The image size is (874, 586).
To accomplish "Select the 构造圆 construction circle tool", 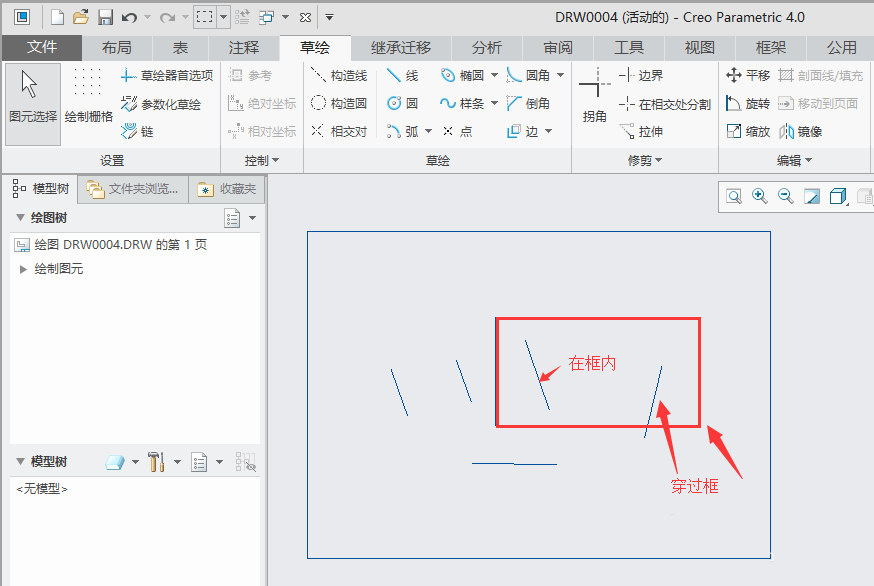I will coord(347,104).
